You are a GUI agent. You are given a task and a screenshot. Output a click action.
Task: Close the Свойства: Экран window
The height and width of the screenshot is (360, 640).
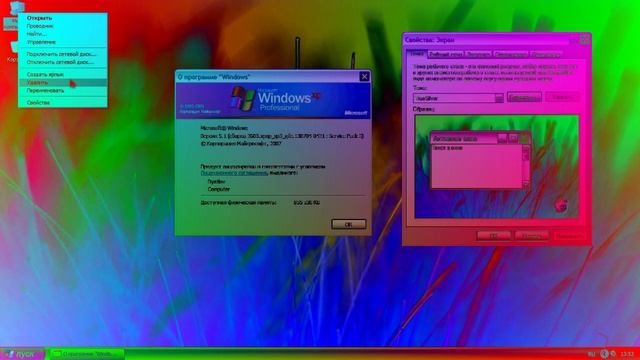584,40
